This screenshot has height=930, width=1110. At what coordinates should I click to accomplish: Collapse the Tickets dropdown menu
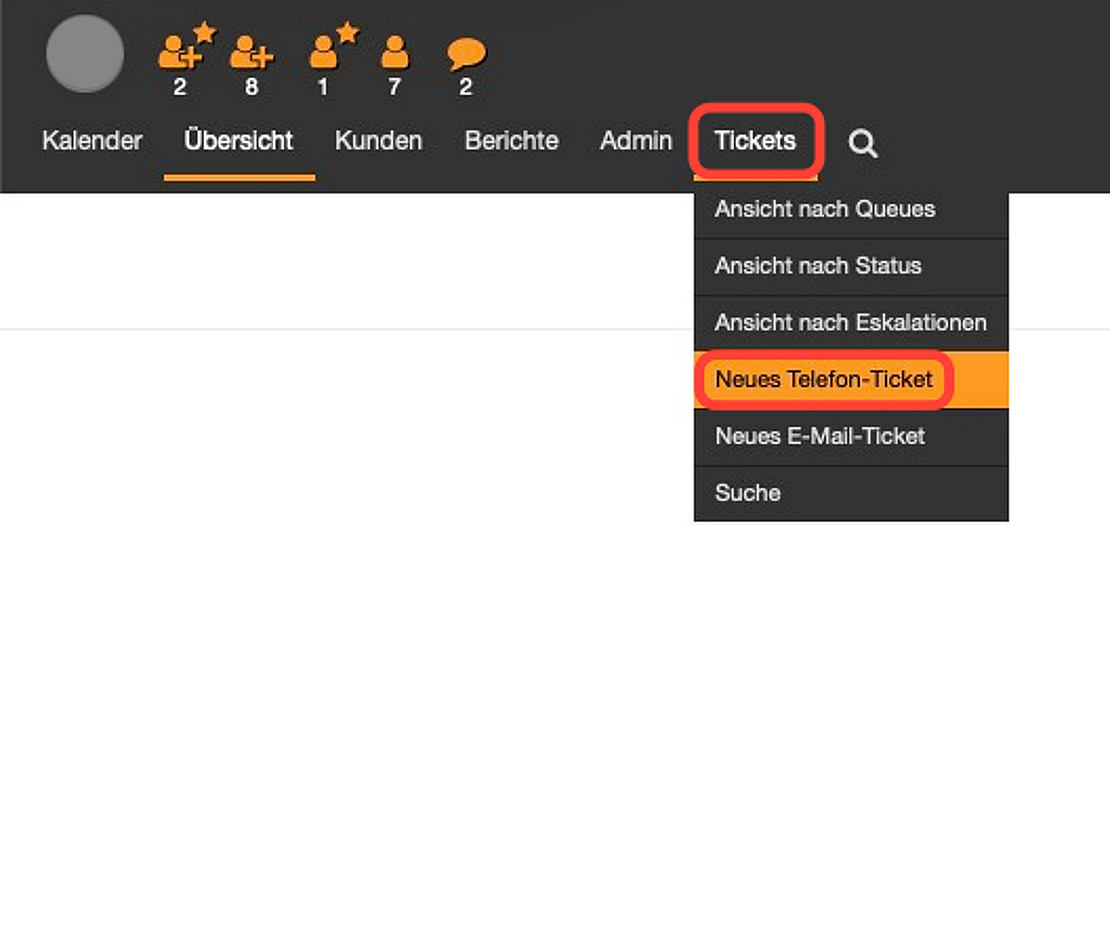pyautogui.click(x=755, y=141)
